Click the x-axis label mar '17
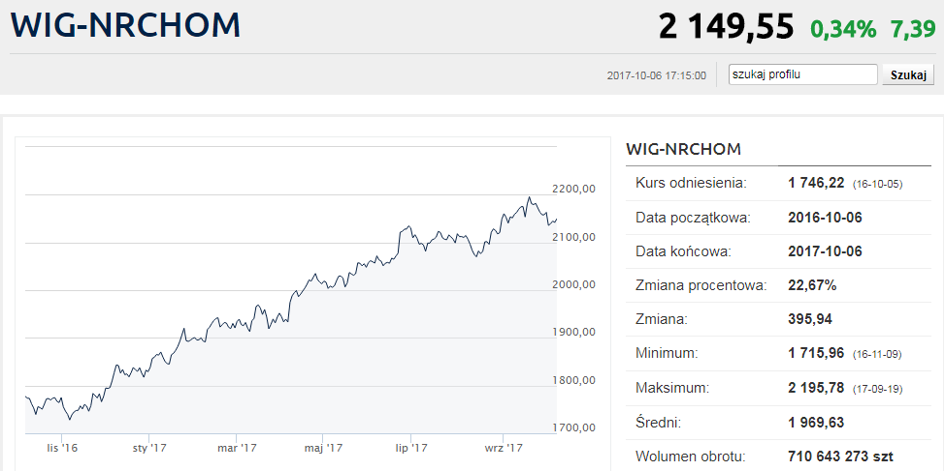Viewport: 945px width, 471px height. [237, 448]
